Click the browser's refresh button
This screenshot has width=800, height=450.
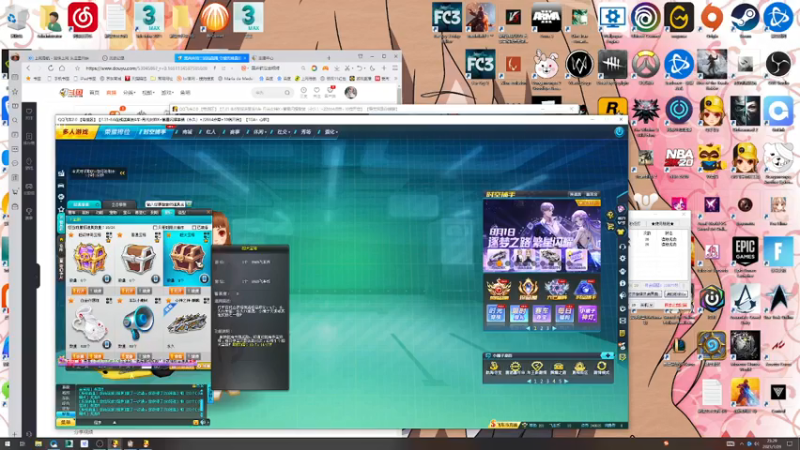51,68
